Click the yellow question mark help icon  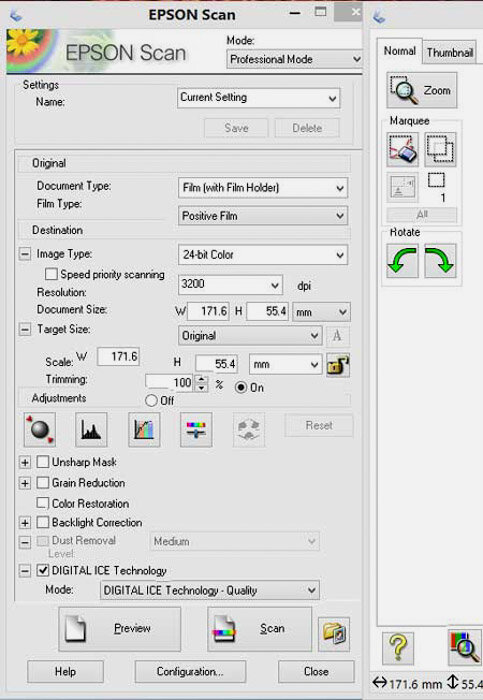point(398,648)
